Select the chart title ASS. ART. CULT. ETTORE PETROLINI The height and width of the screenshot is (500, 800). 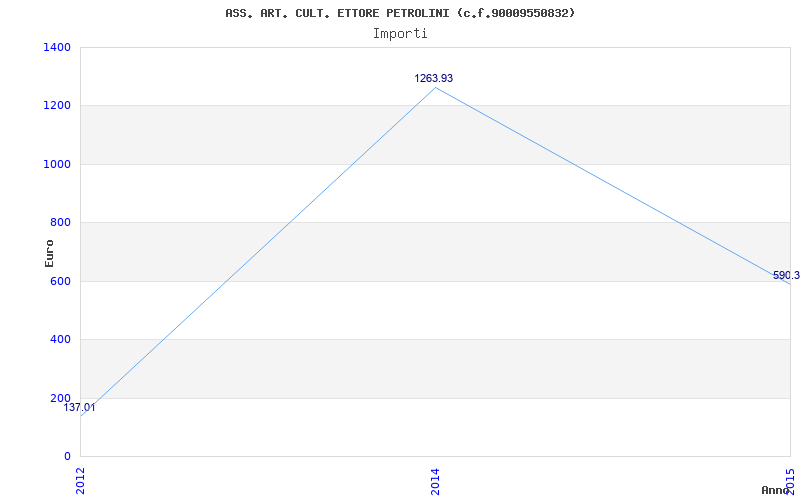click(400, 13)
